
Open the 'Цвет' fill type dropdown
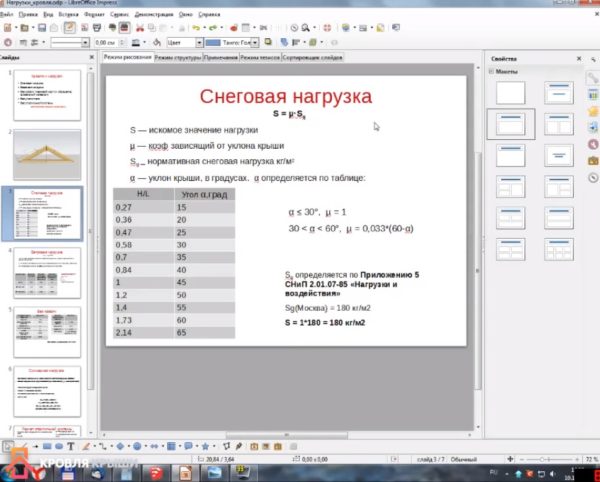199,42
